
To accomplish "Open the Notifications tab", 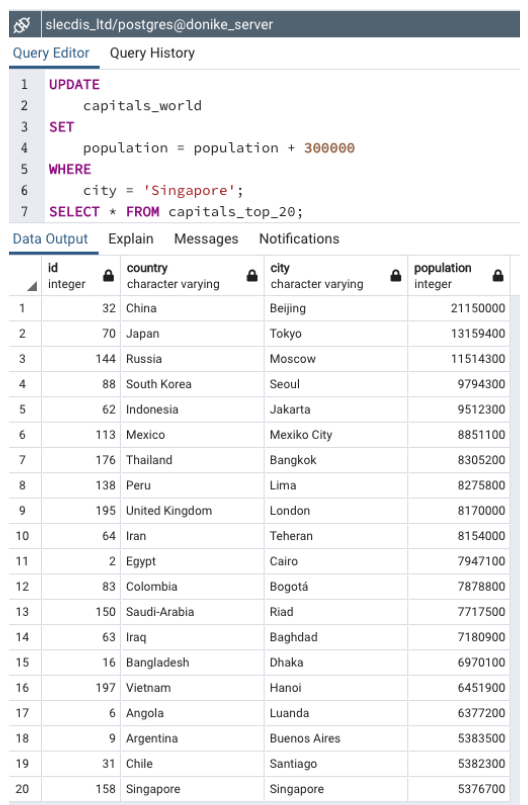I will coord(299,239).
